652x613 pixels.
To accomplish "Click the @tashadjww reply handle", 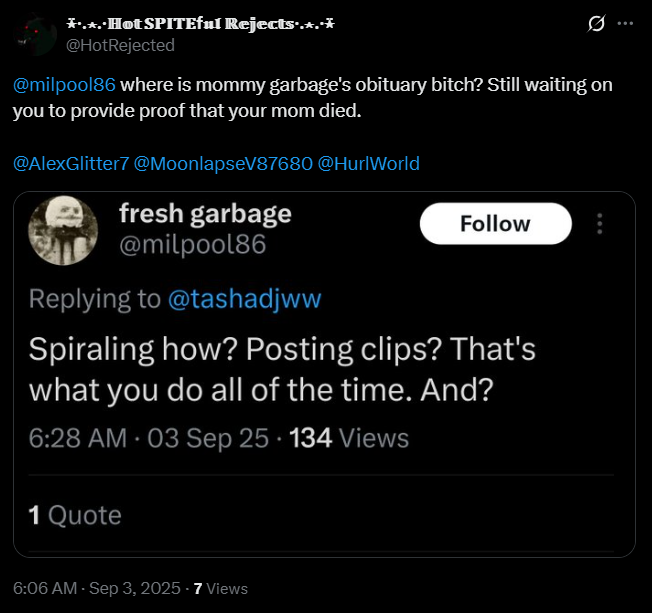I will [244, 299].
